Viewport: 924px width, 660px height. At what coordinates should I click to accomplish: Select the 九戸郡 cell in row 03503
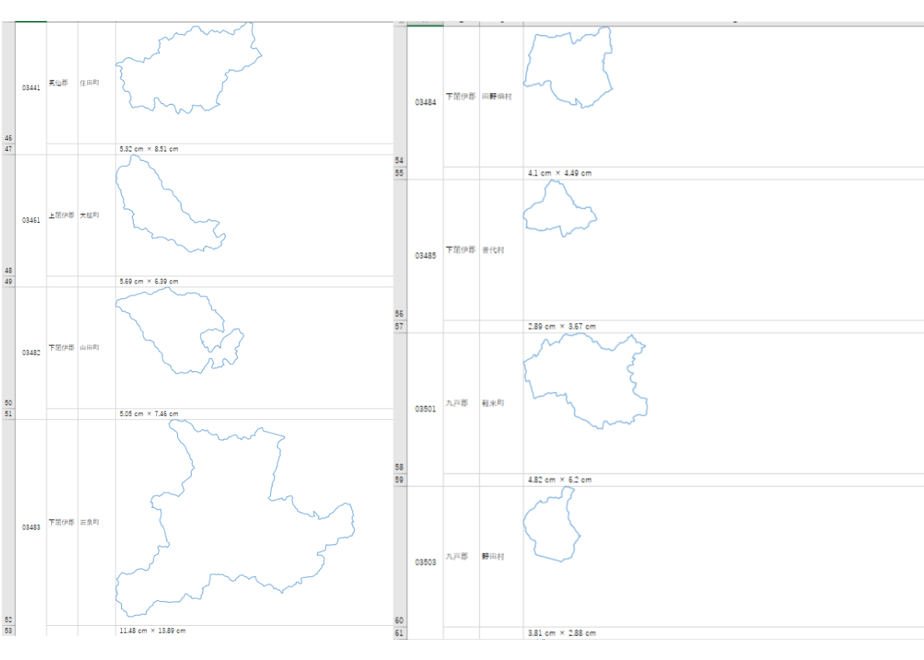point(461,556)
